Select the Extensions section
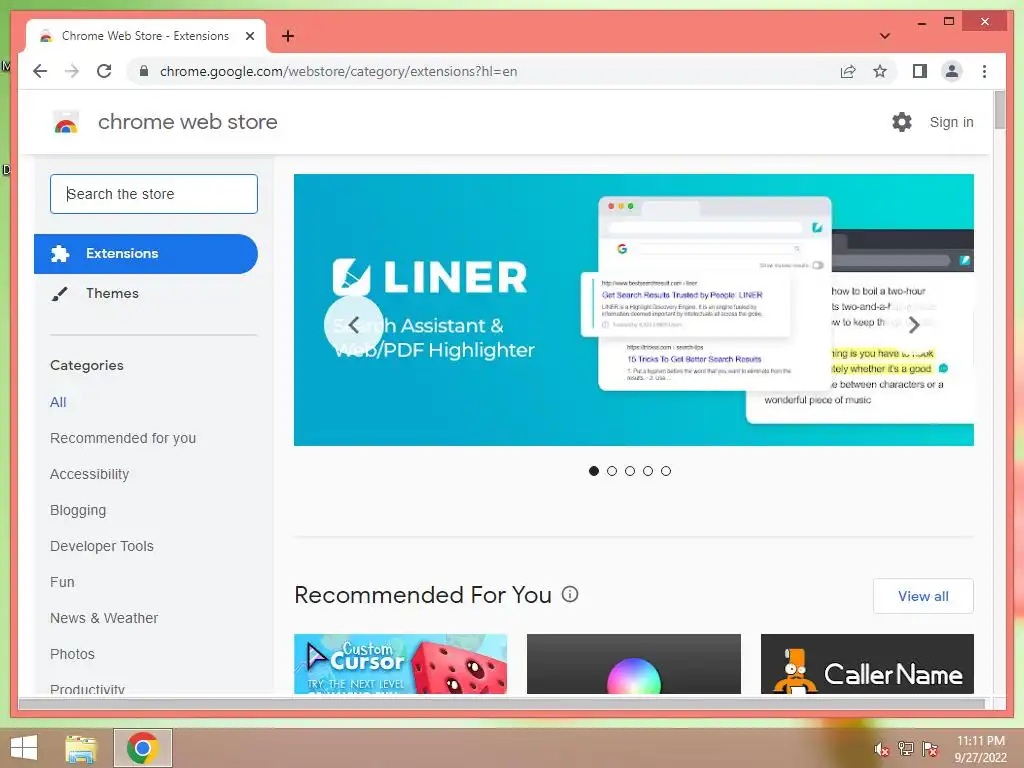The width and height of the screenshot is (1024, 768). point(146,253)
